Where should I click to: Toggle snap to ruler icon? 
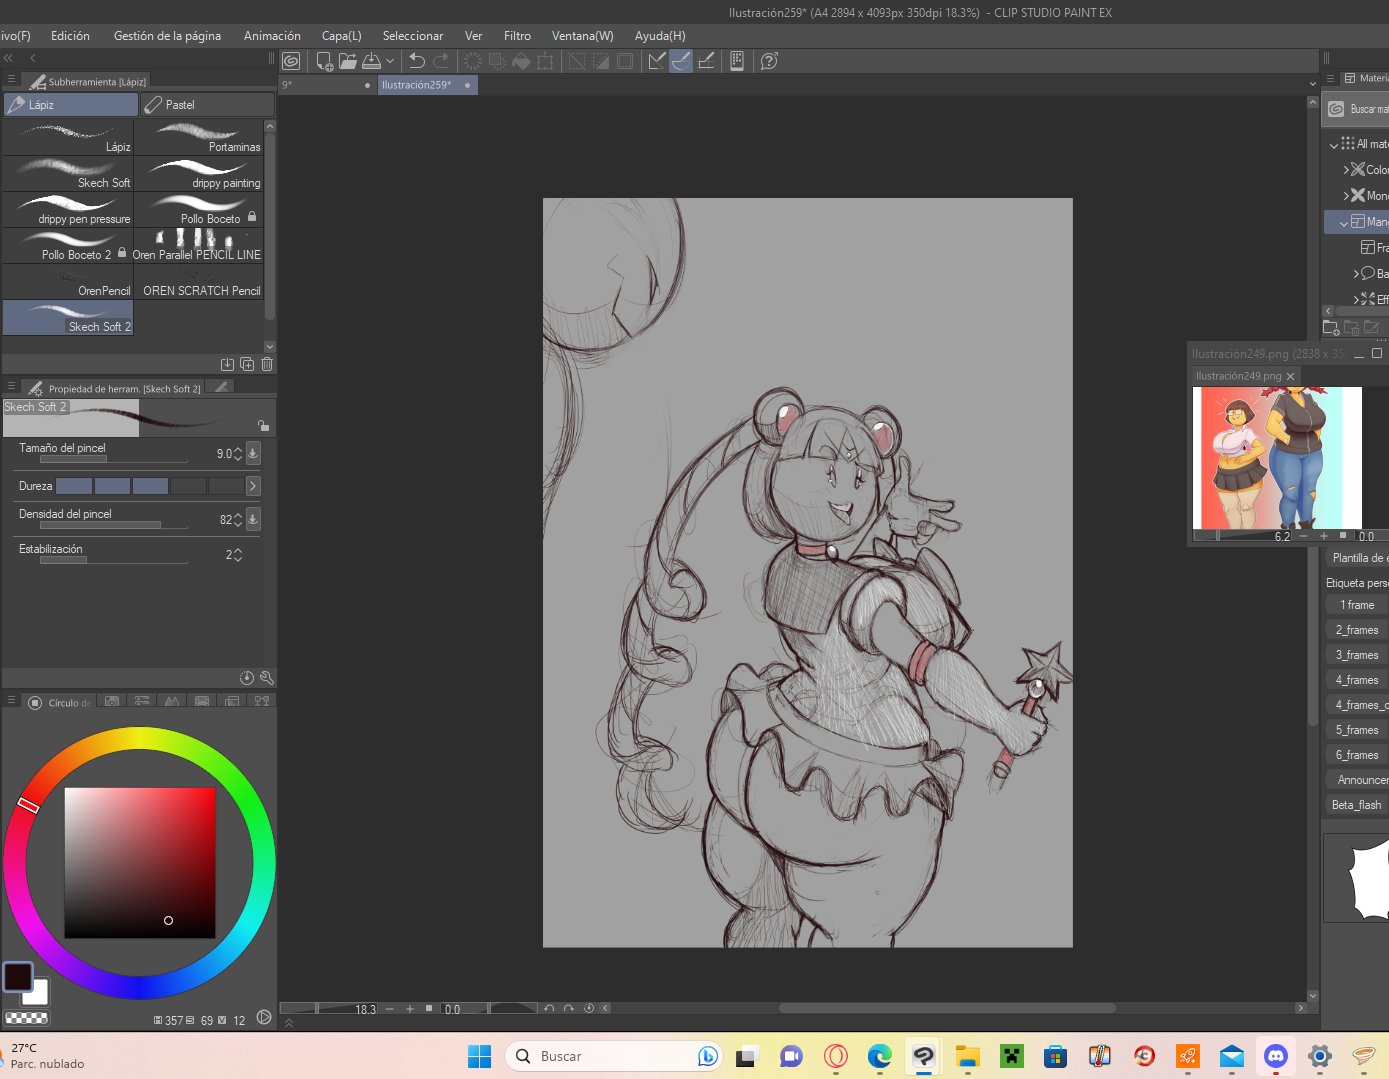657,61
